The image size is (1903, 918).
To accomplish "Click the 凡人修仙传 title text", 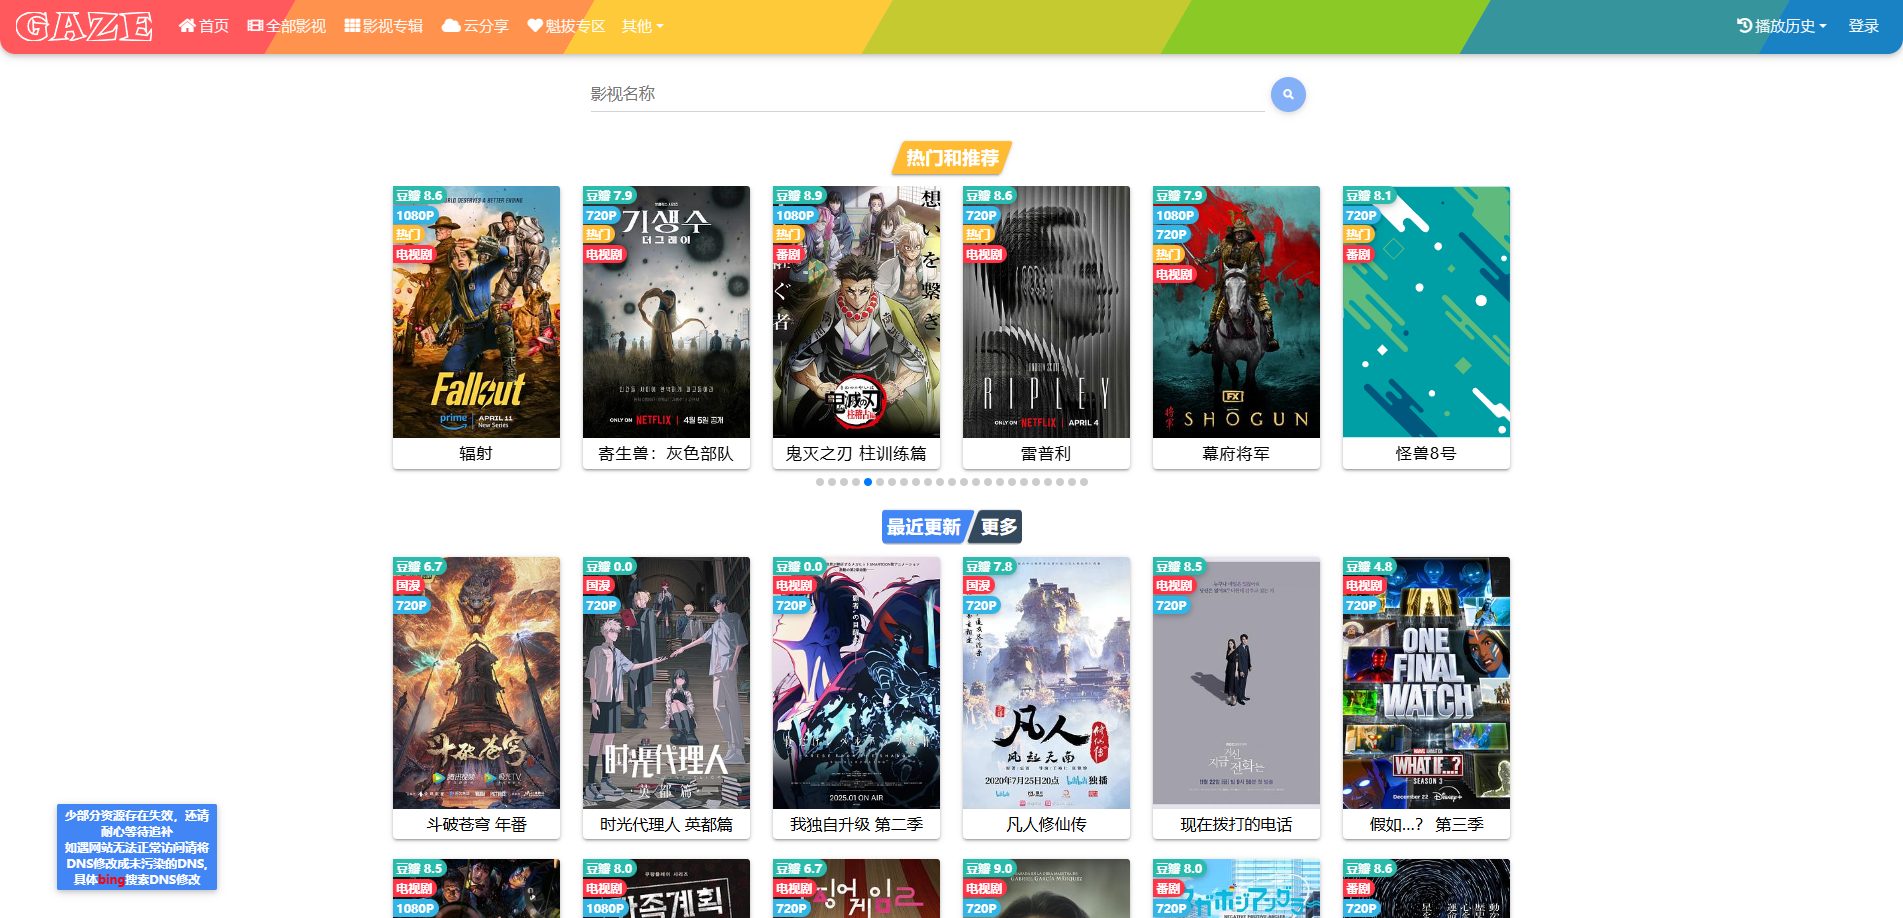I will [1046, 824].
